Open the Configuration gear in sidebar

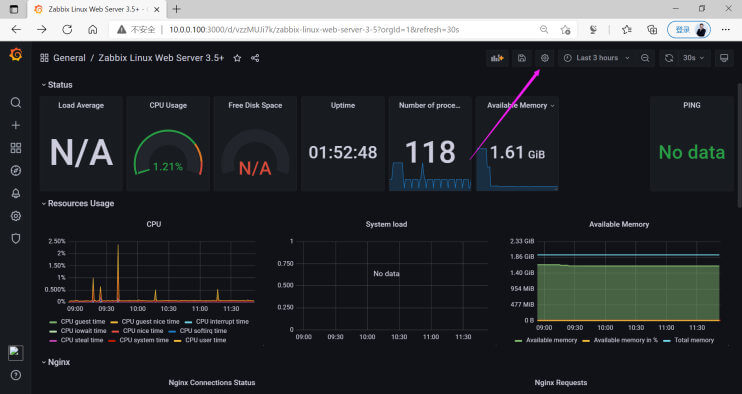[x=16, y=216]
